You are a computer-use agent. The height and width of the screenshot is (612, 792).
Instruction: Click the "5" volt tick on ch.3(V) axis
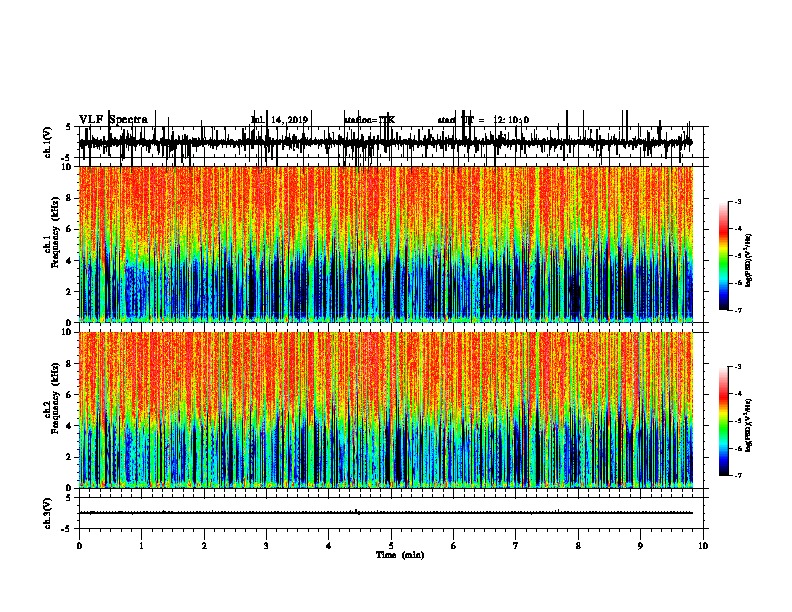[x=68, y=497]
